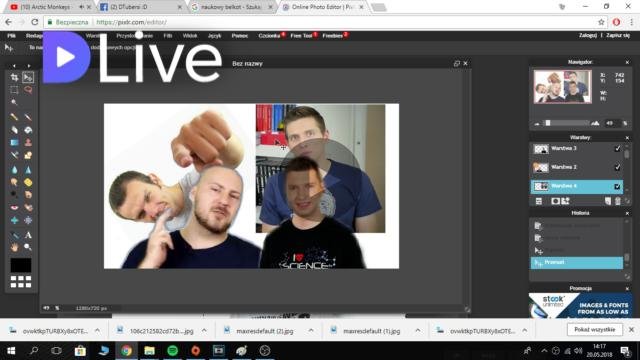Open the Pomoc menu
Screen dimensions: 640x360
240,36
